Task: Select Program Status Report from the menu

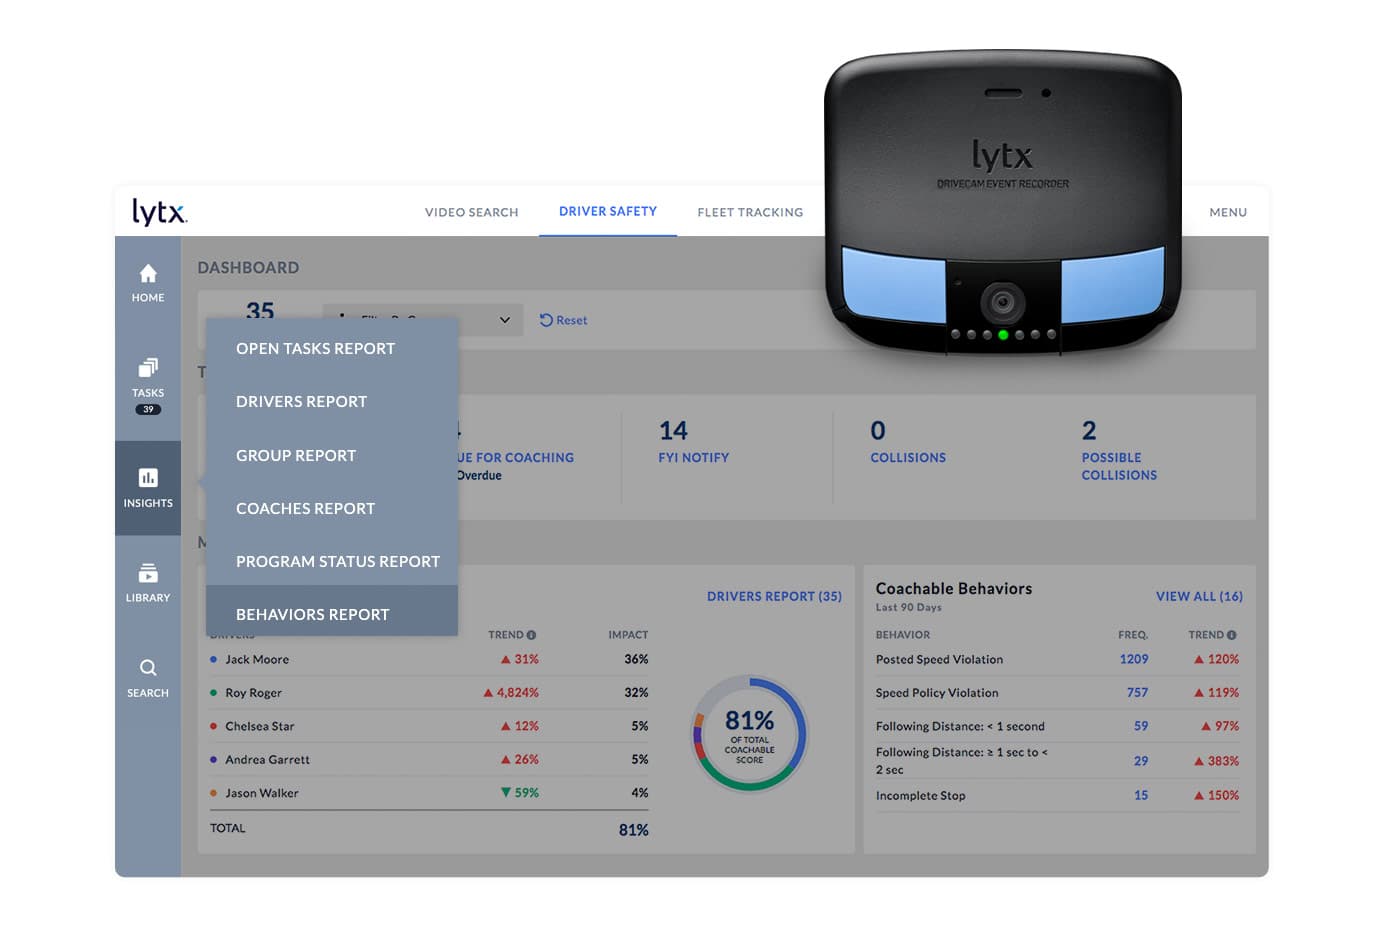Action: coord(337,561)
